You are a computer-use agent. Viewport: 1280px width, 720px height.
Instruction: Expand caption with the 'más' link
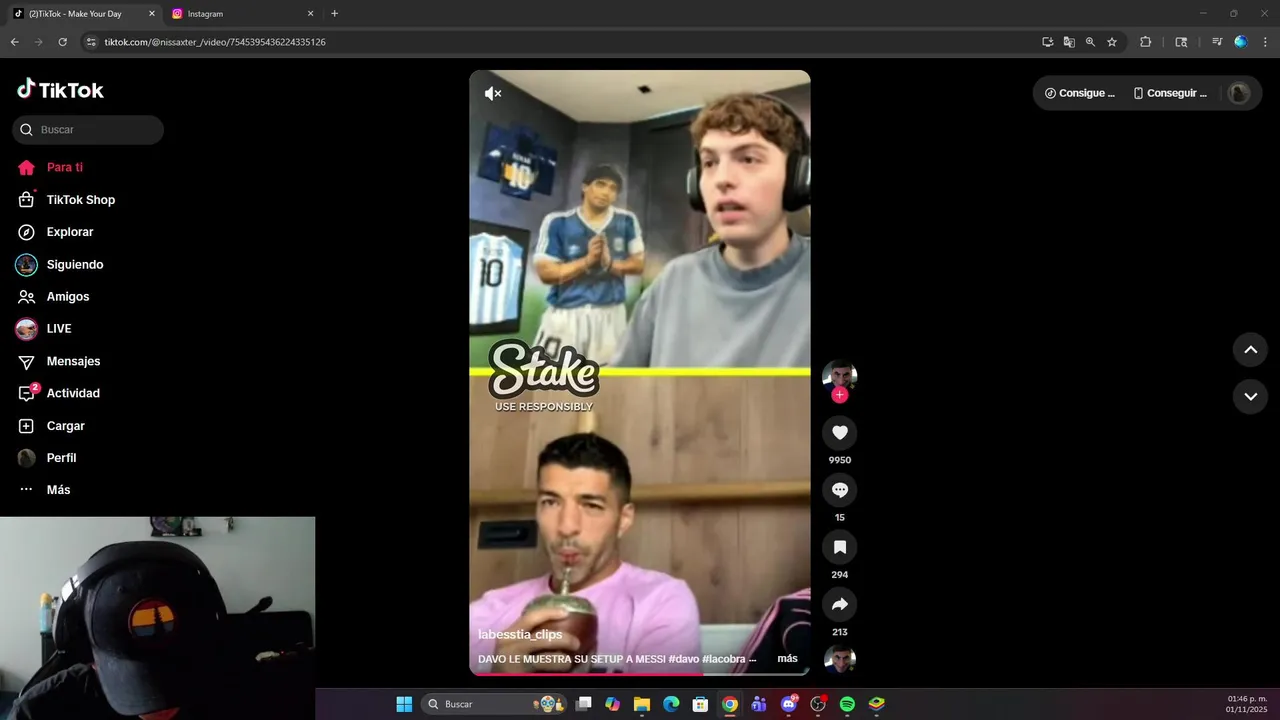coord(788,658)
